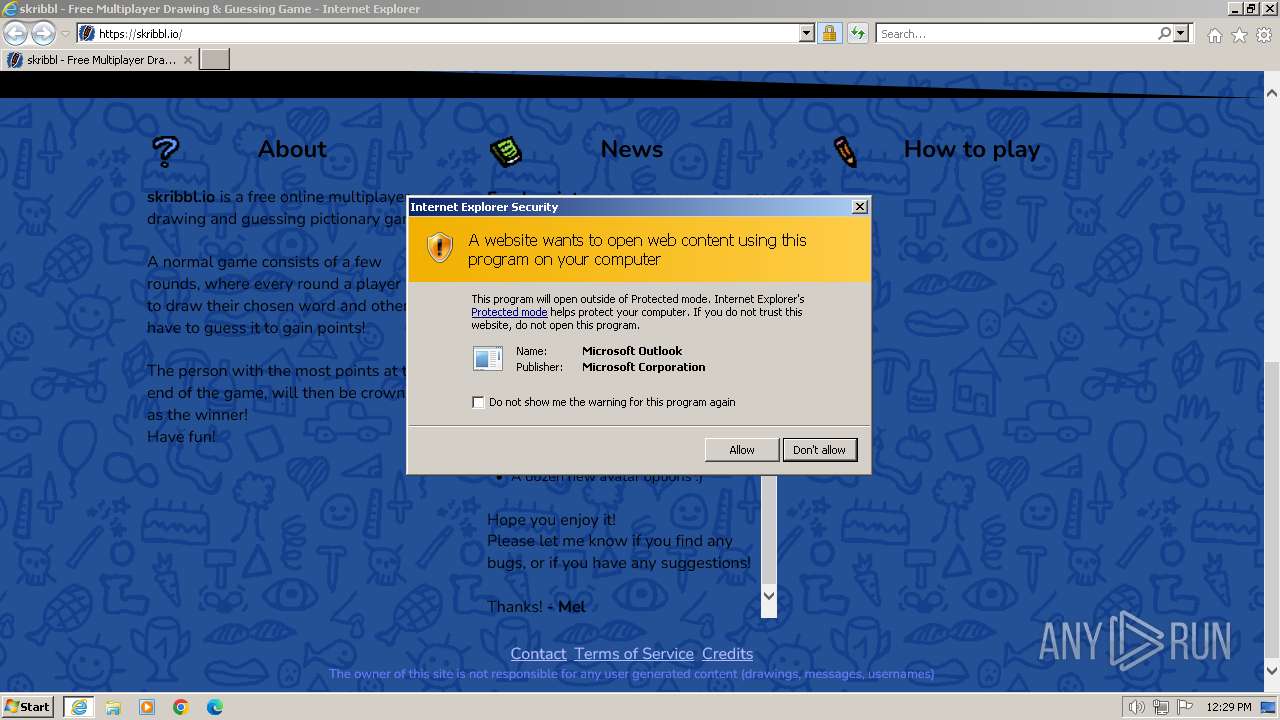Click inside the Search box

1015,33
